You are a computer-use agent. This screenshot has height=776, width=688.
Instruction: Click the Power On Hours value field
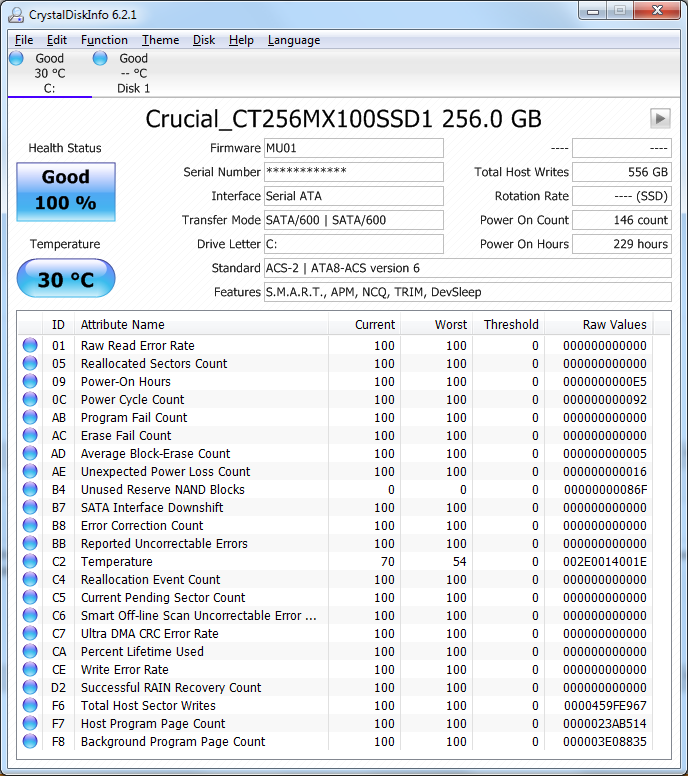tap(621, 244)
